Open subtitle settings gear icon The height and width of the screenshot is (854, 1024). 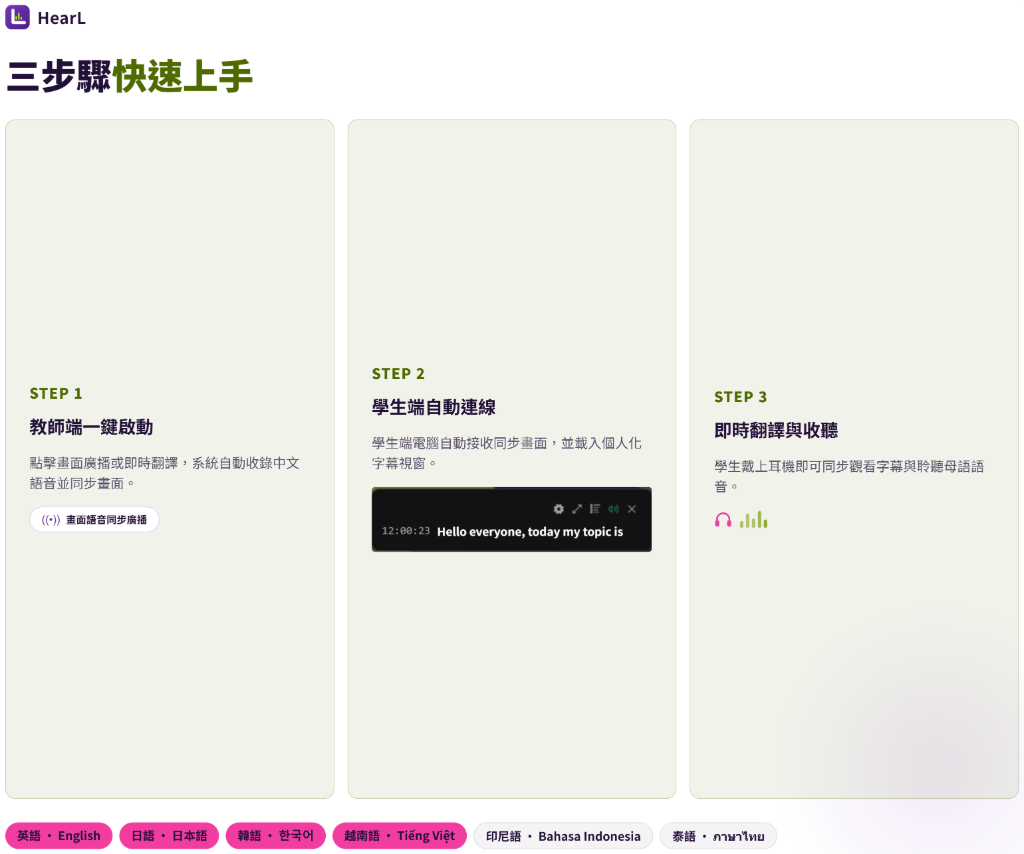click(558, 509)
